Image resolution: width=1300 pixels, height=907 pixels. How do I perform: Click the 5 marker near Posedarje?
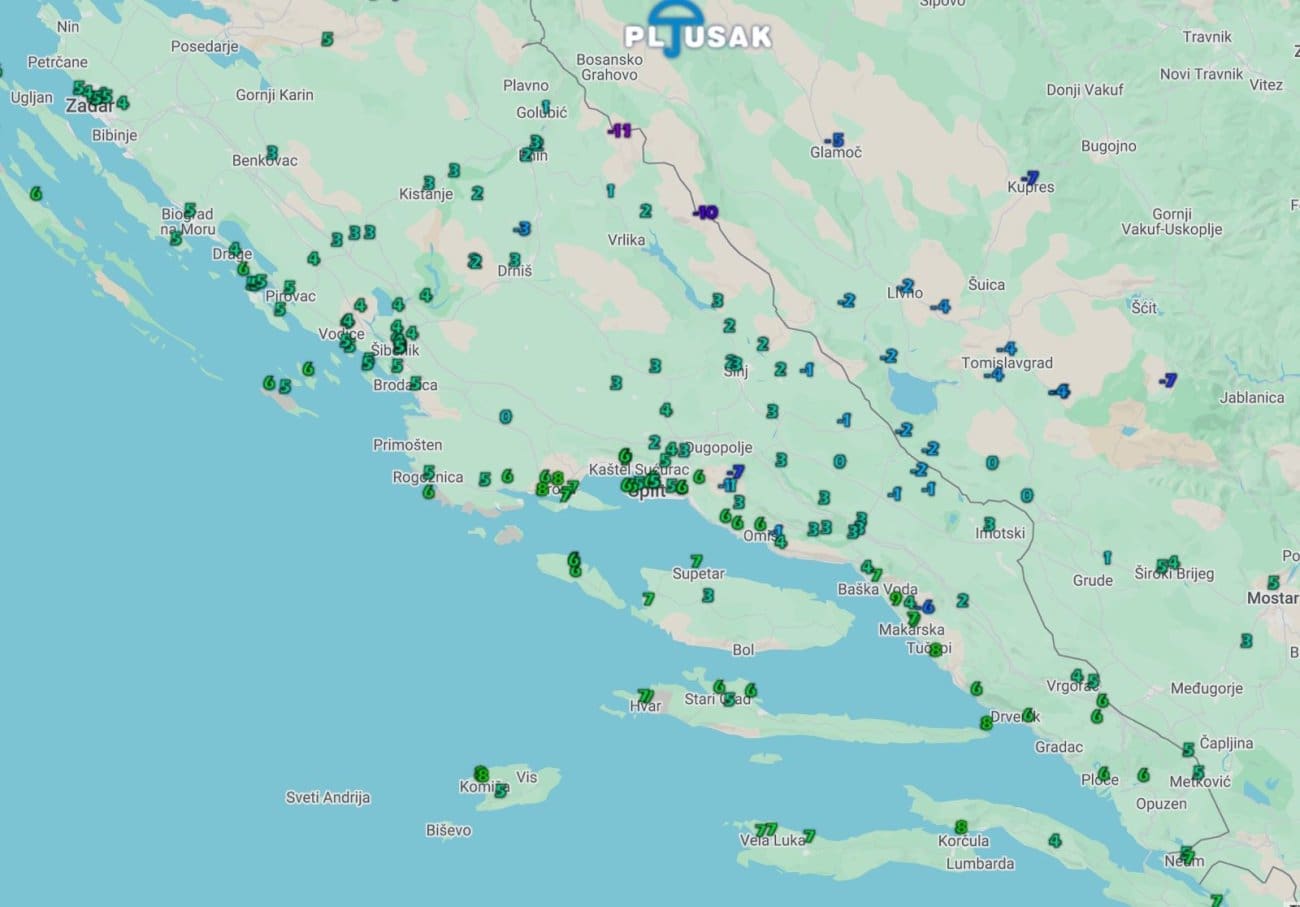click(x=327, y=39)
